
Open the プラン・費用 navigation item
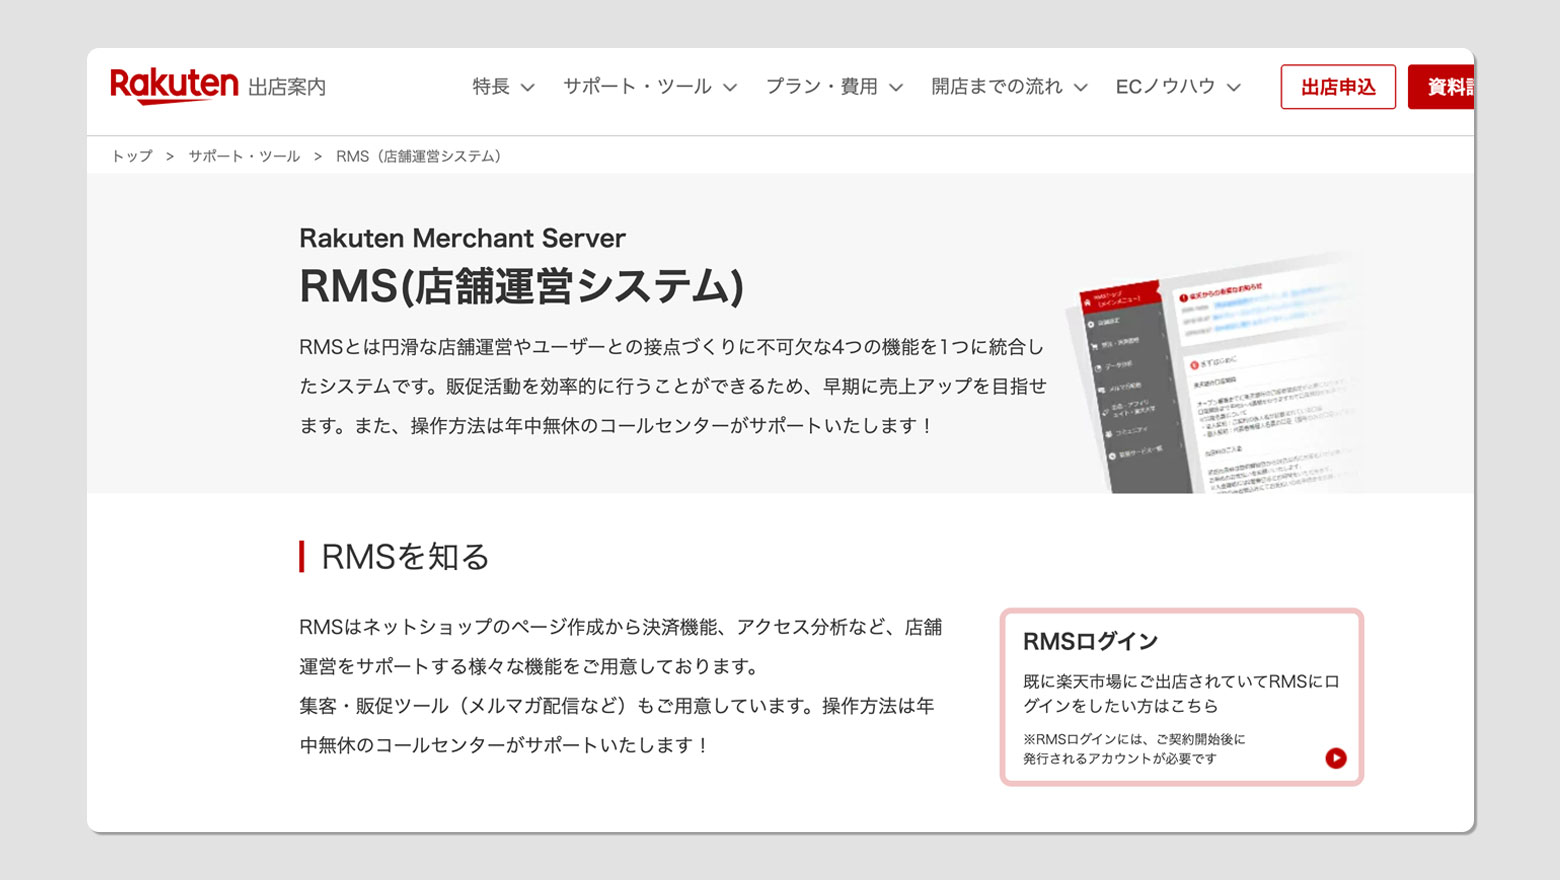(x=822, y=87)
